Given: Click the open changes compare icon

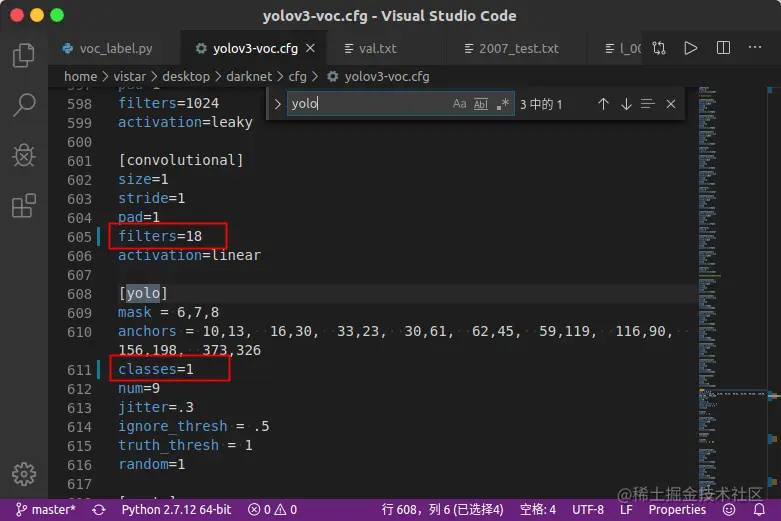Looking at the screenshot, I should pyautogui.click(x=658, y=48).
